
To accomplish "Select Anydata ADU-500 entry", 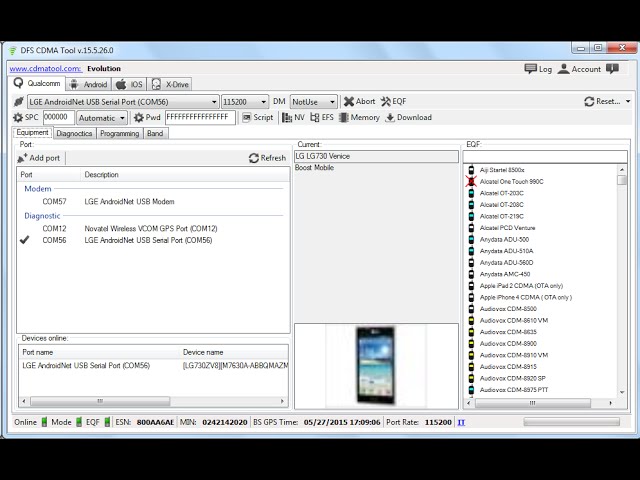I will point(504,240).
